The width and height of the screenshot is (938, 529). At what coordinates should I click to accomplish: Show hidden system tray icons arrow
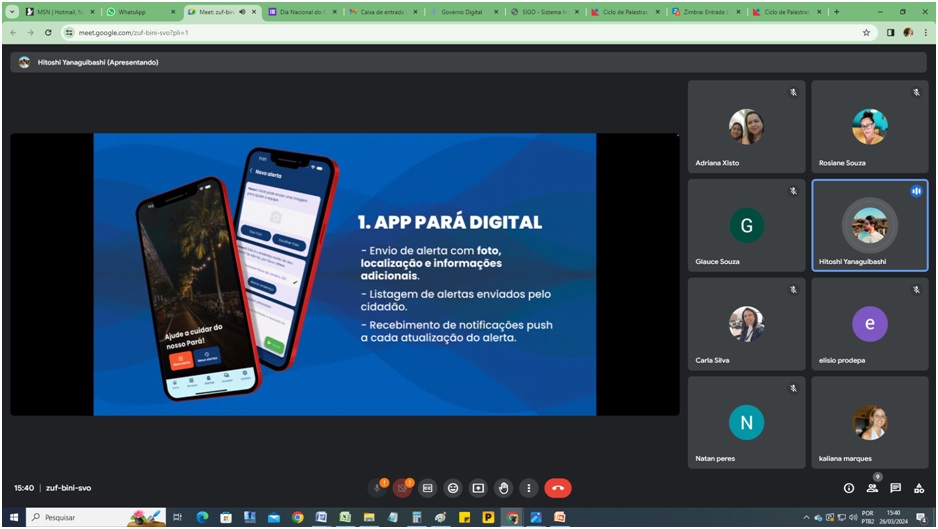(x=806, y=518)
